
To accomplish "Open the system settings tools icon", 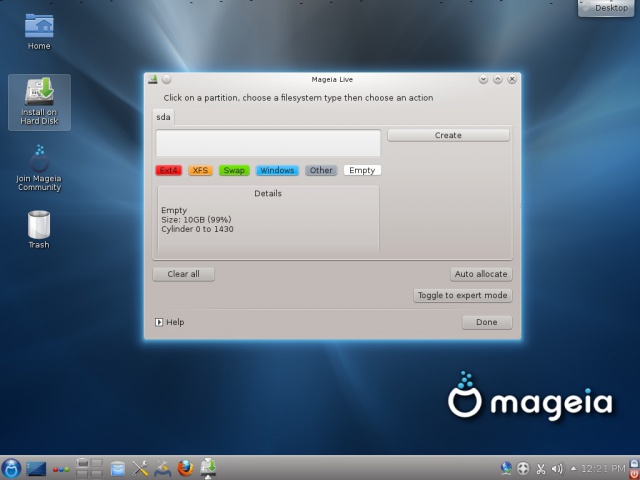I will (140, 469).
